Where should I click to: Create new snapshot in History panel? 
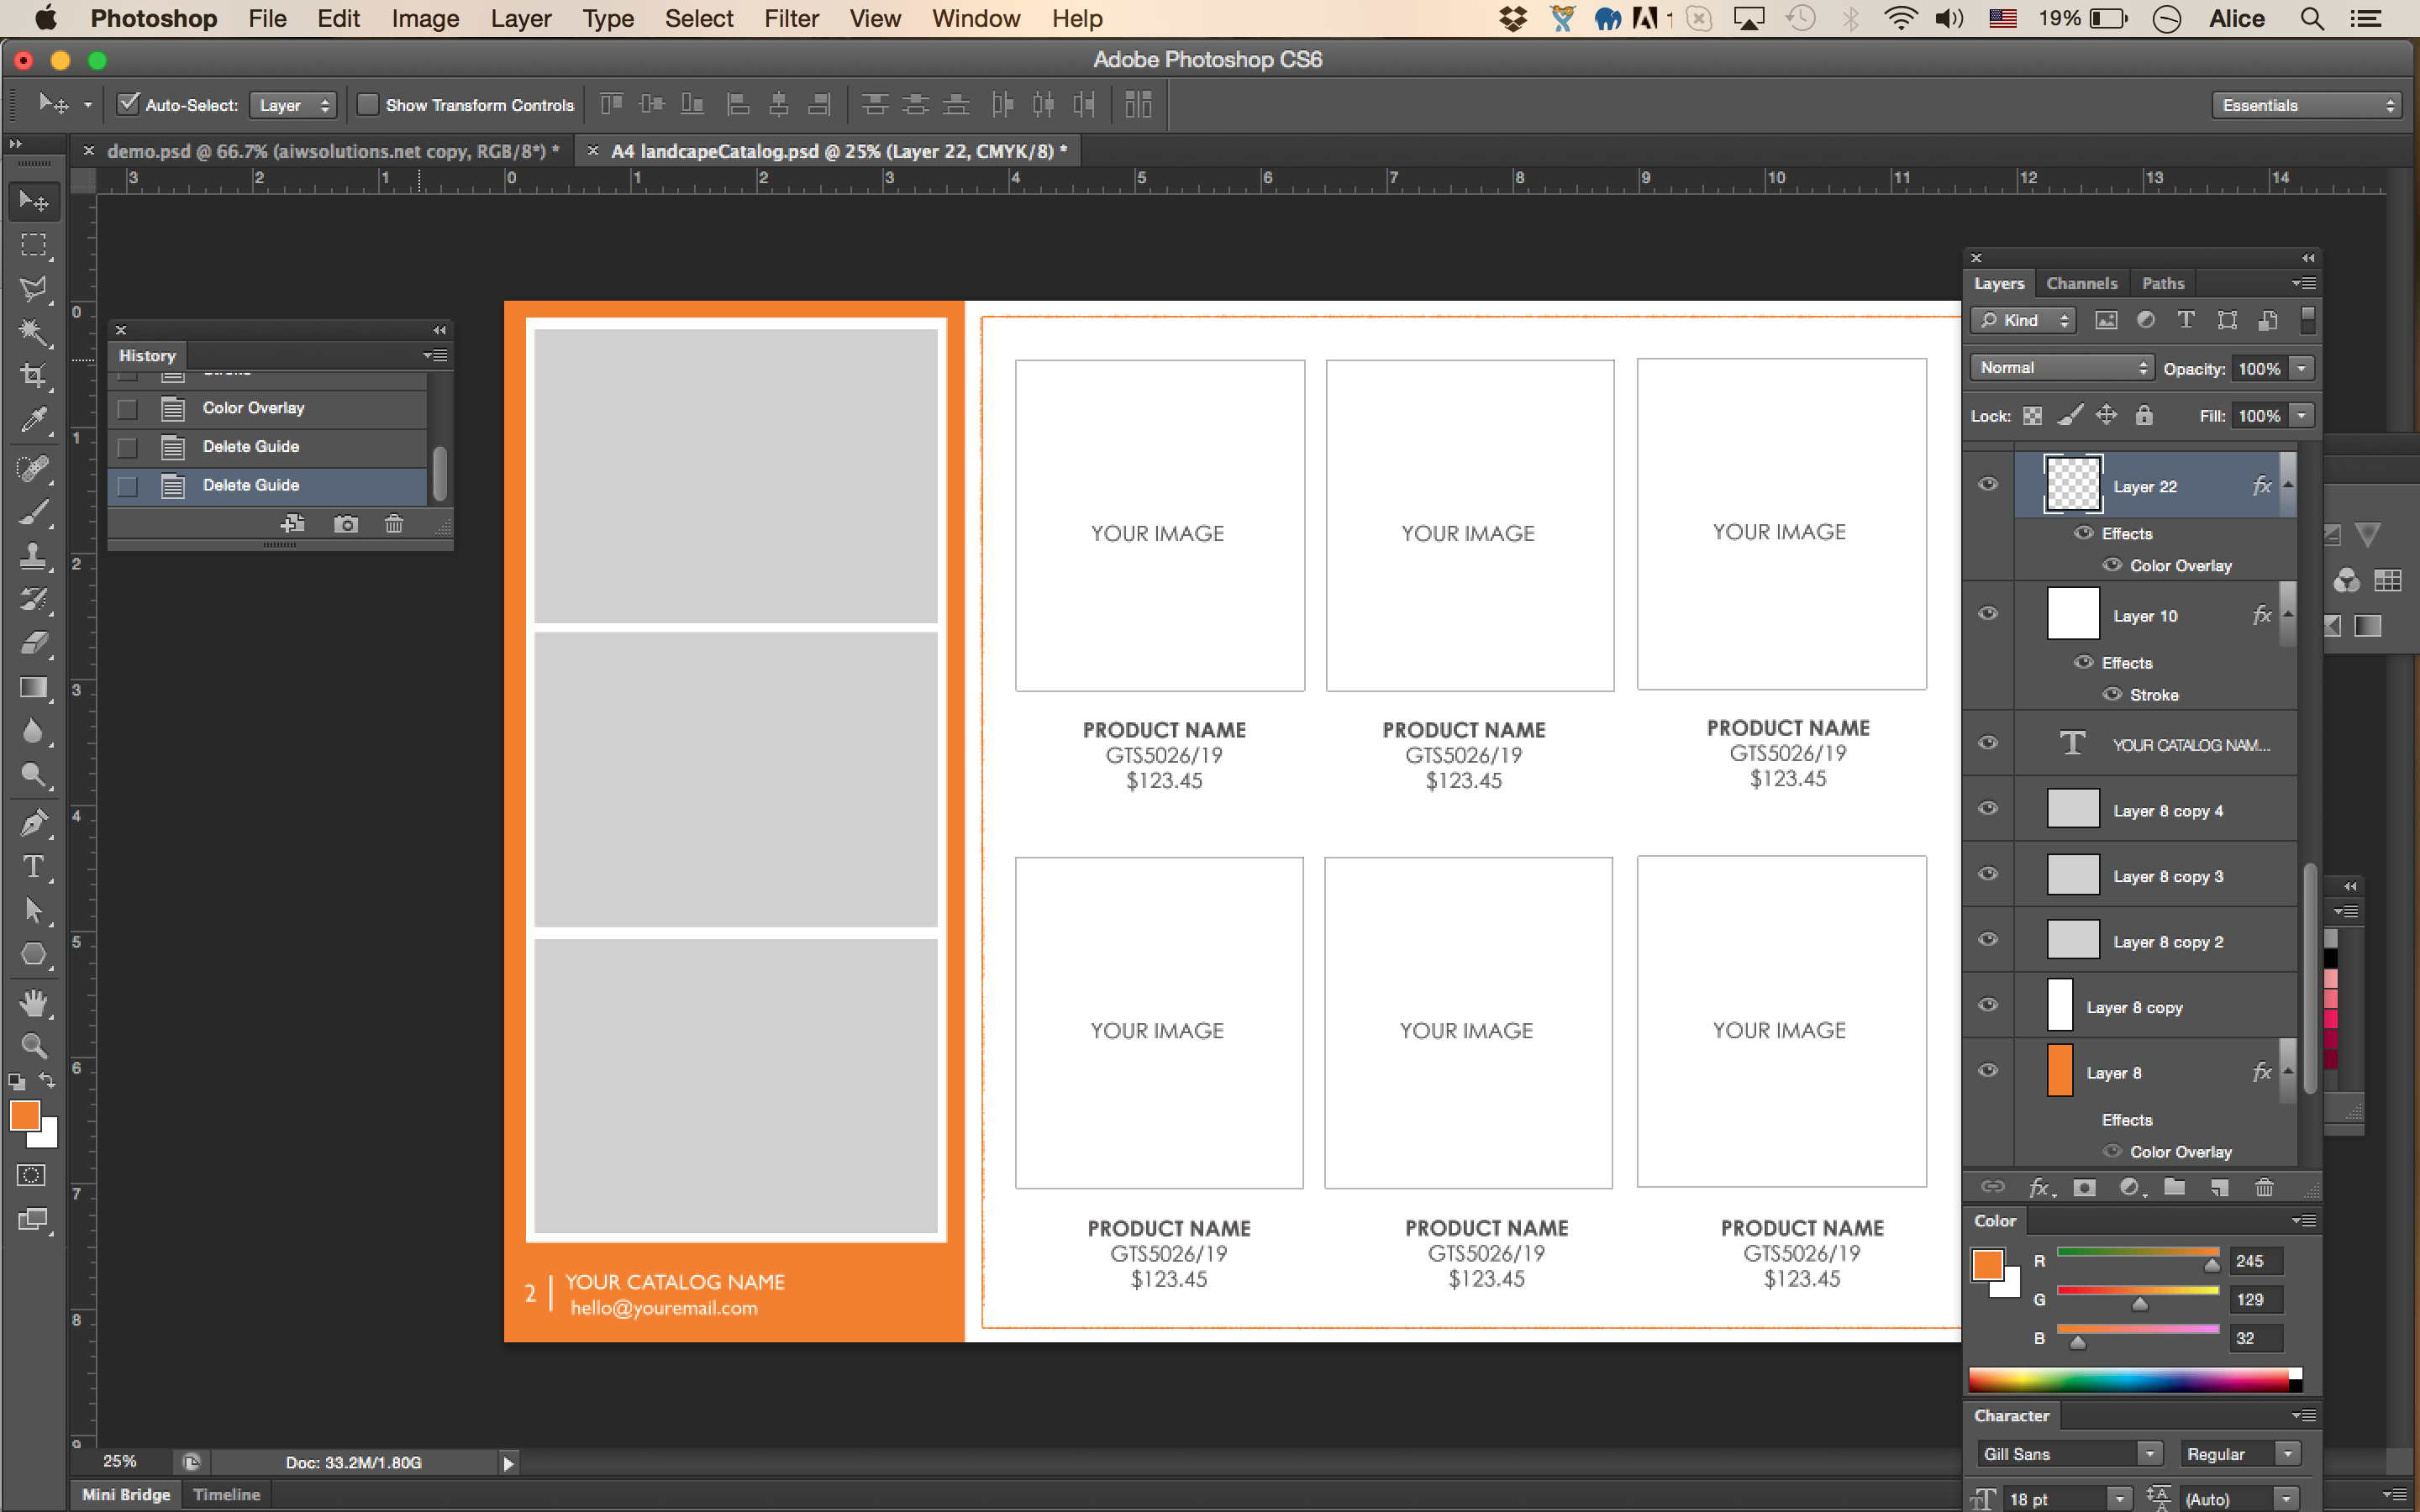coord(346,524)
